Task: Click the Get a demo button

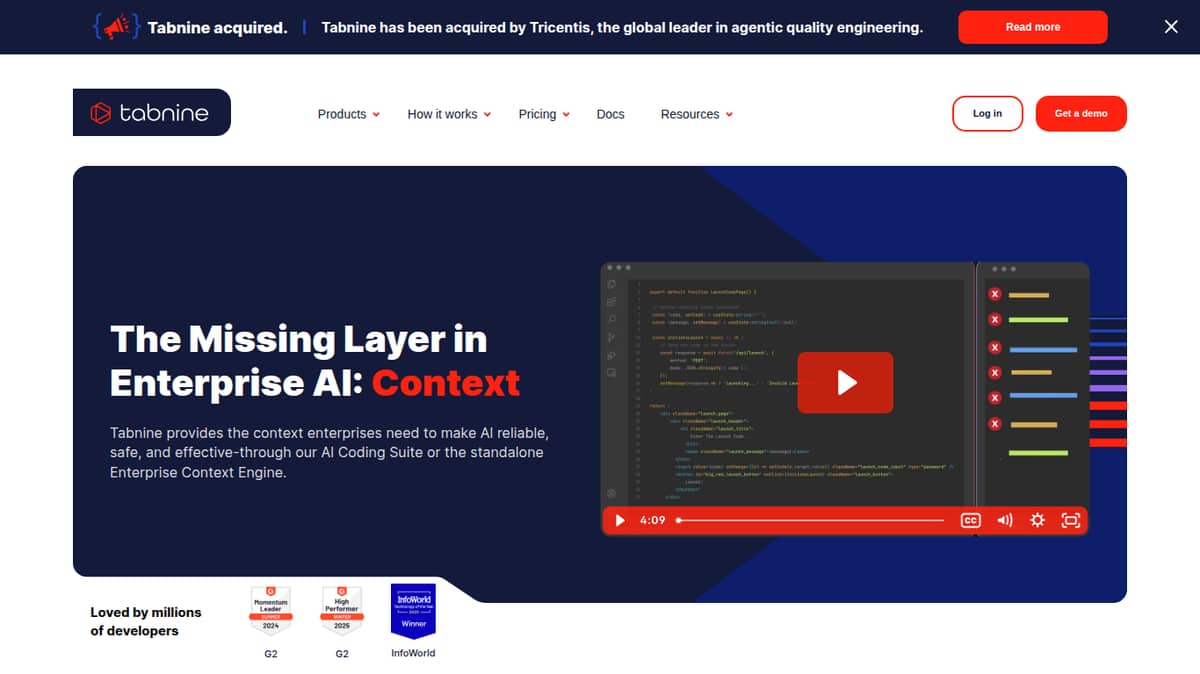Action: click(1081, 113)
